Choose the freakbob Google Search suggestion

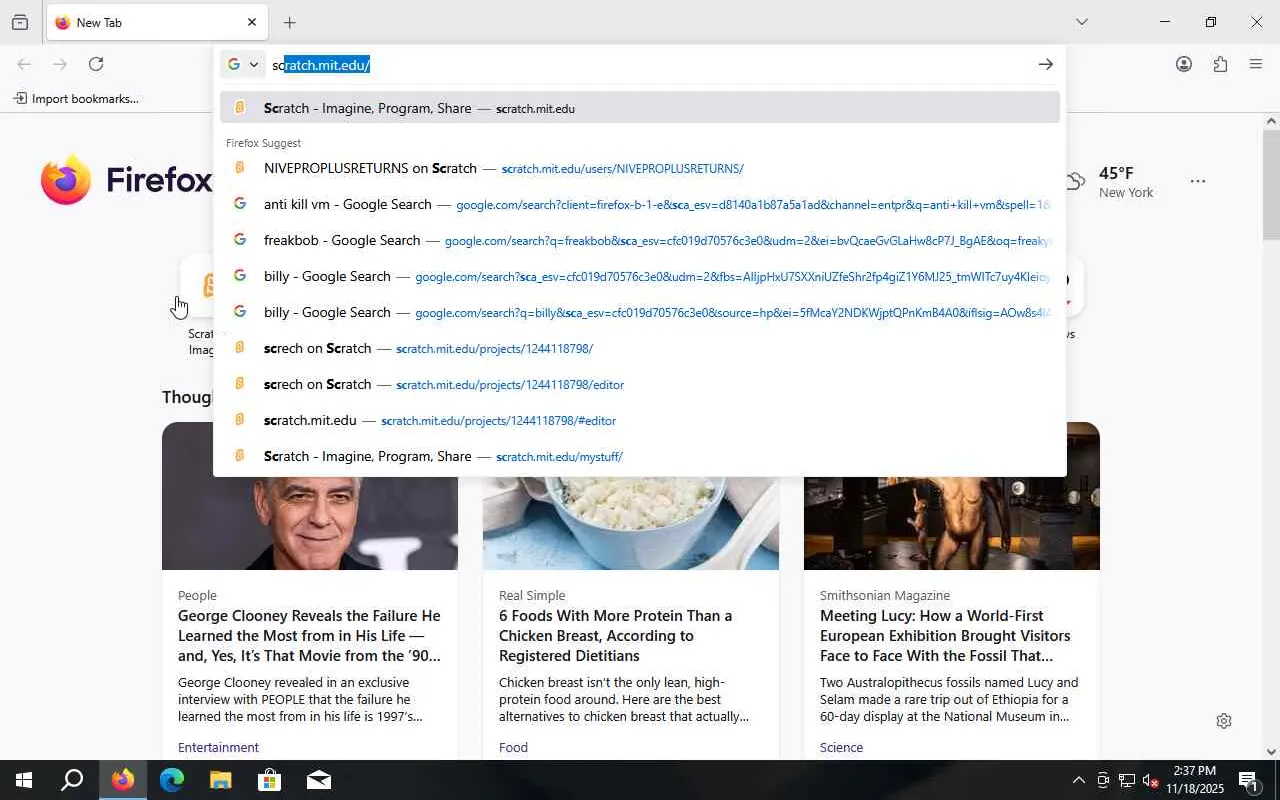pyautogui.click(x=640, y=240)
